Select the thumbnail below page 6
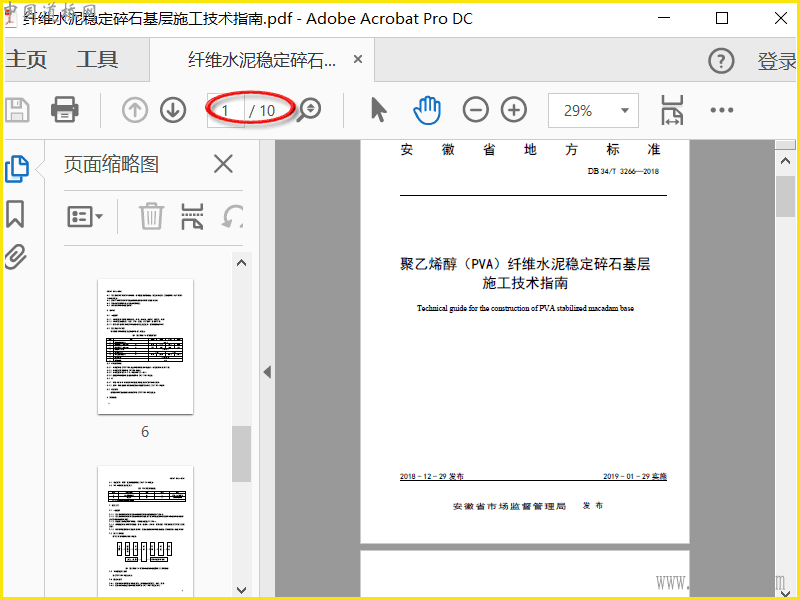Image resolution: width=800 pixels, height=600 pixels. [x=145, y=531]
